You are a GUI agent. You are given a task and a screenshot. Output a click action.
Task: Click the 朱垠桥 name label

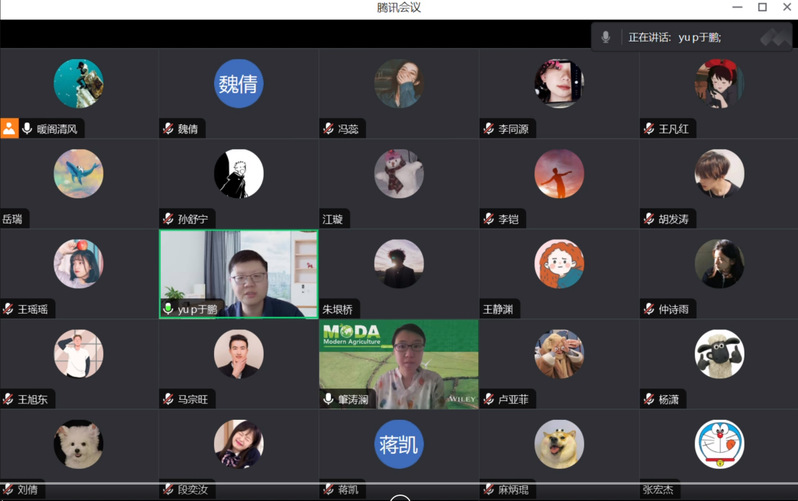337,309
